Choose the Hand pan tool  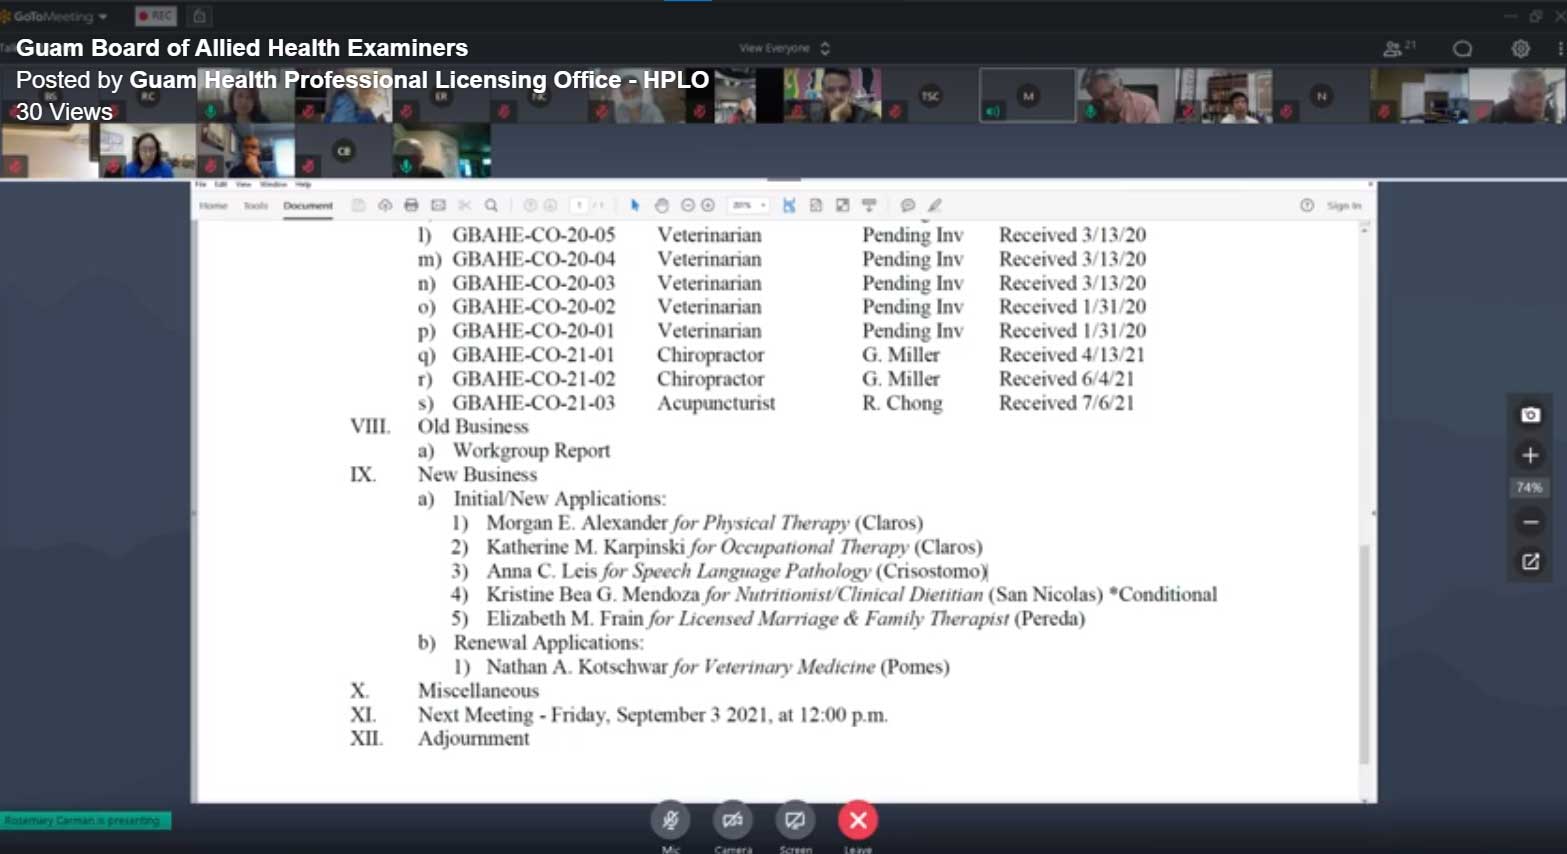point(661,205)
